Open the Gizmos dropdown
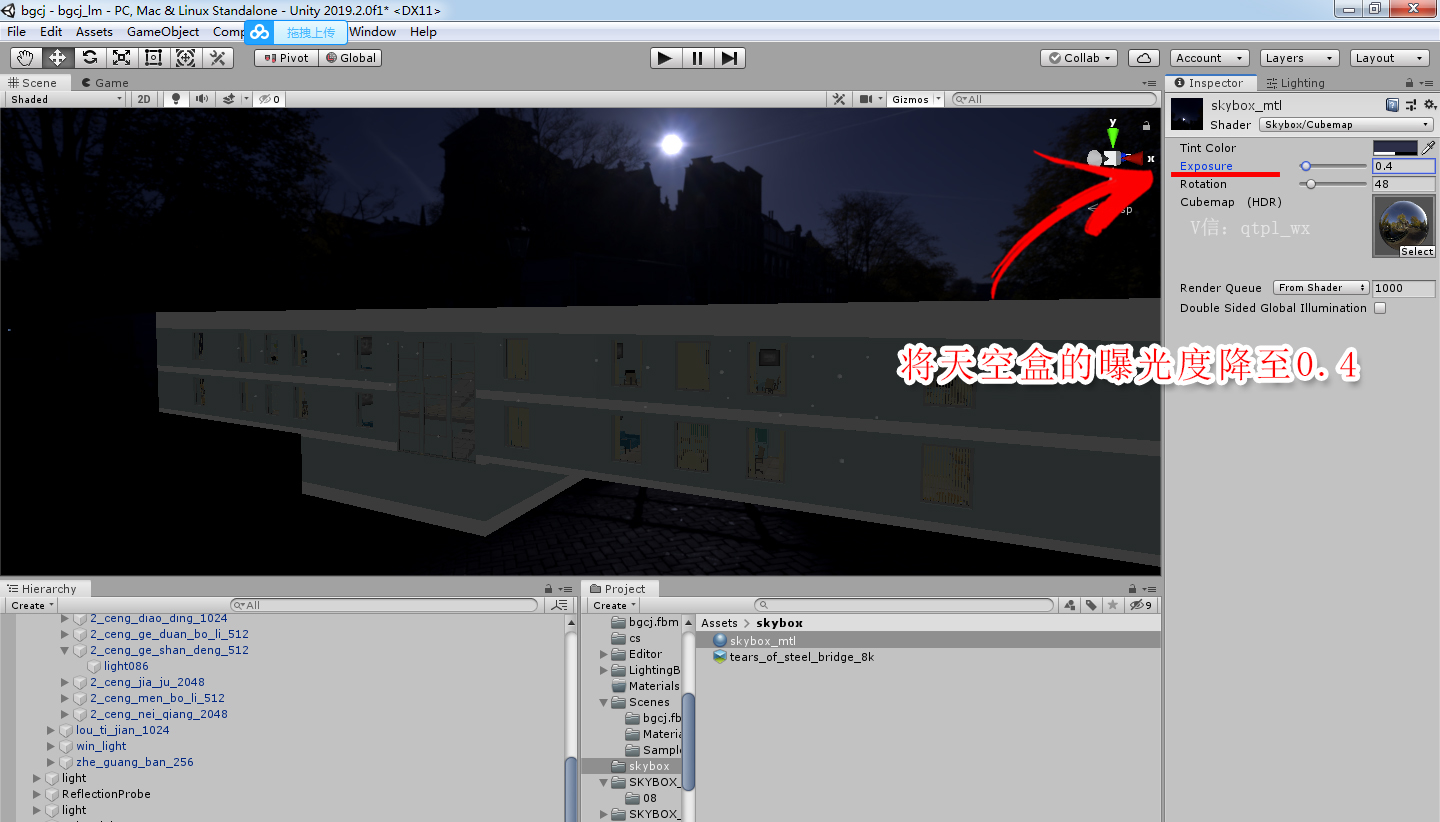Image resolution: width=1440 pixels, height=822 pixels. pyautogui.click(x=917, y=99)
